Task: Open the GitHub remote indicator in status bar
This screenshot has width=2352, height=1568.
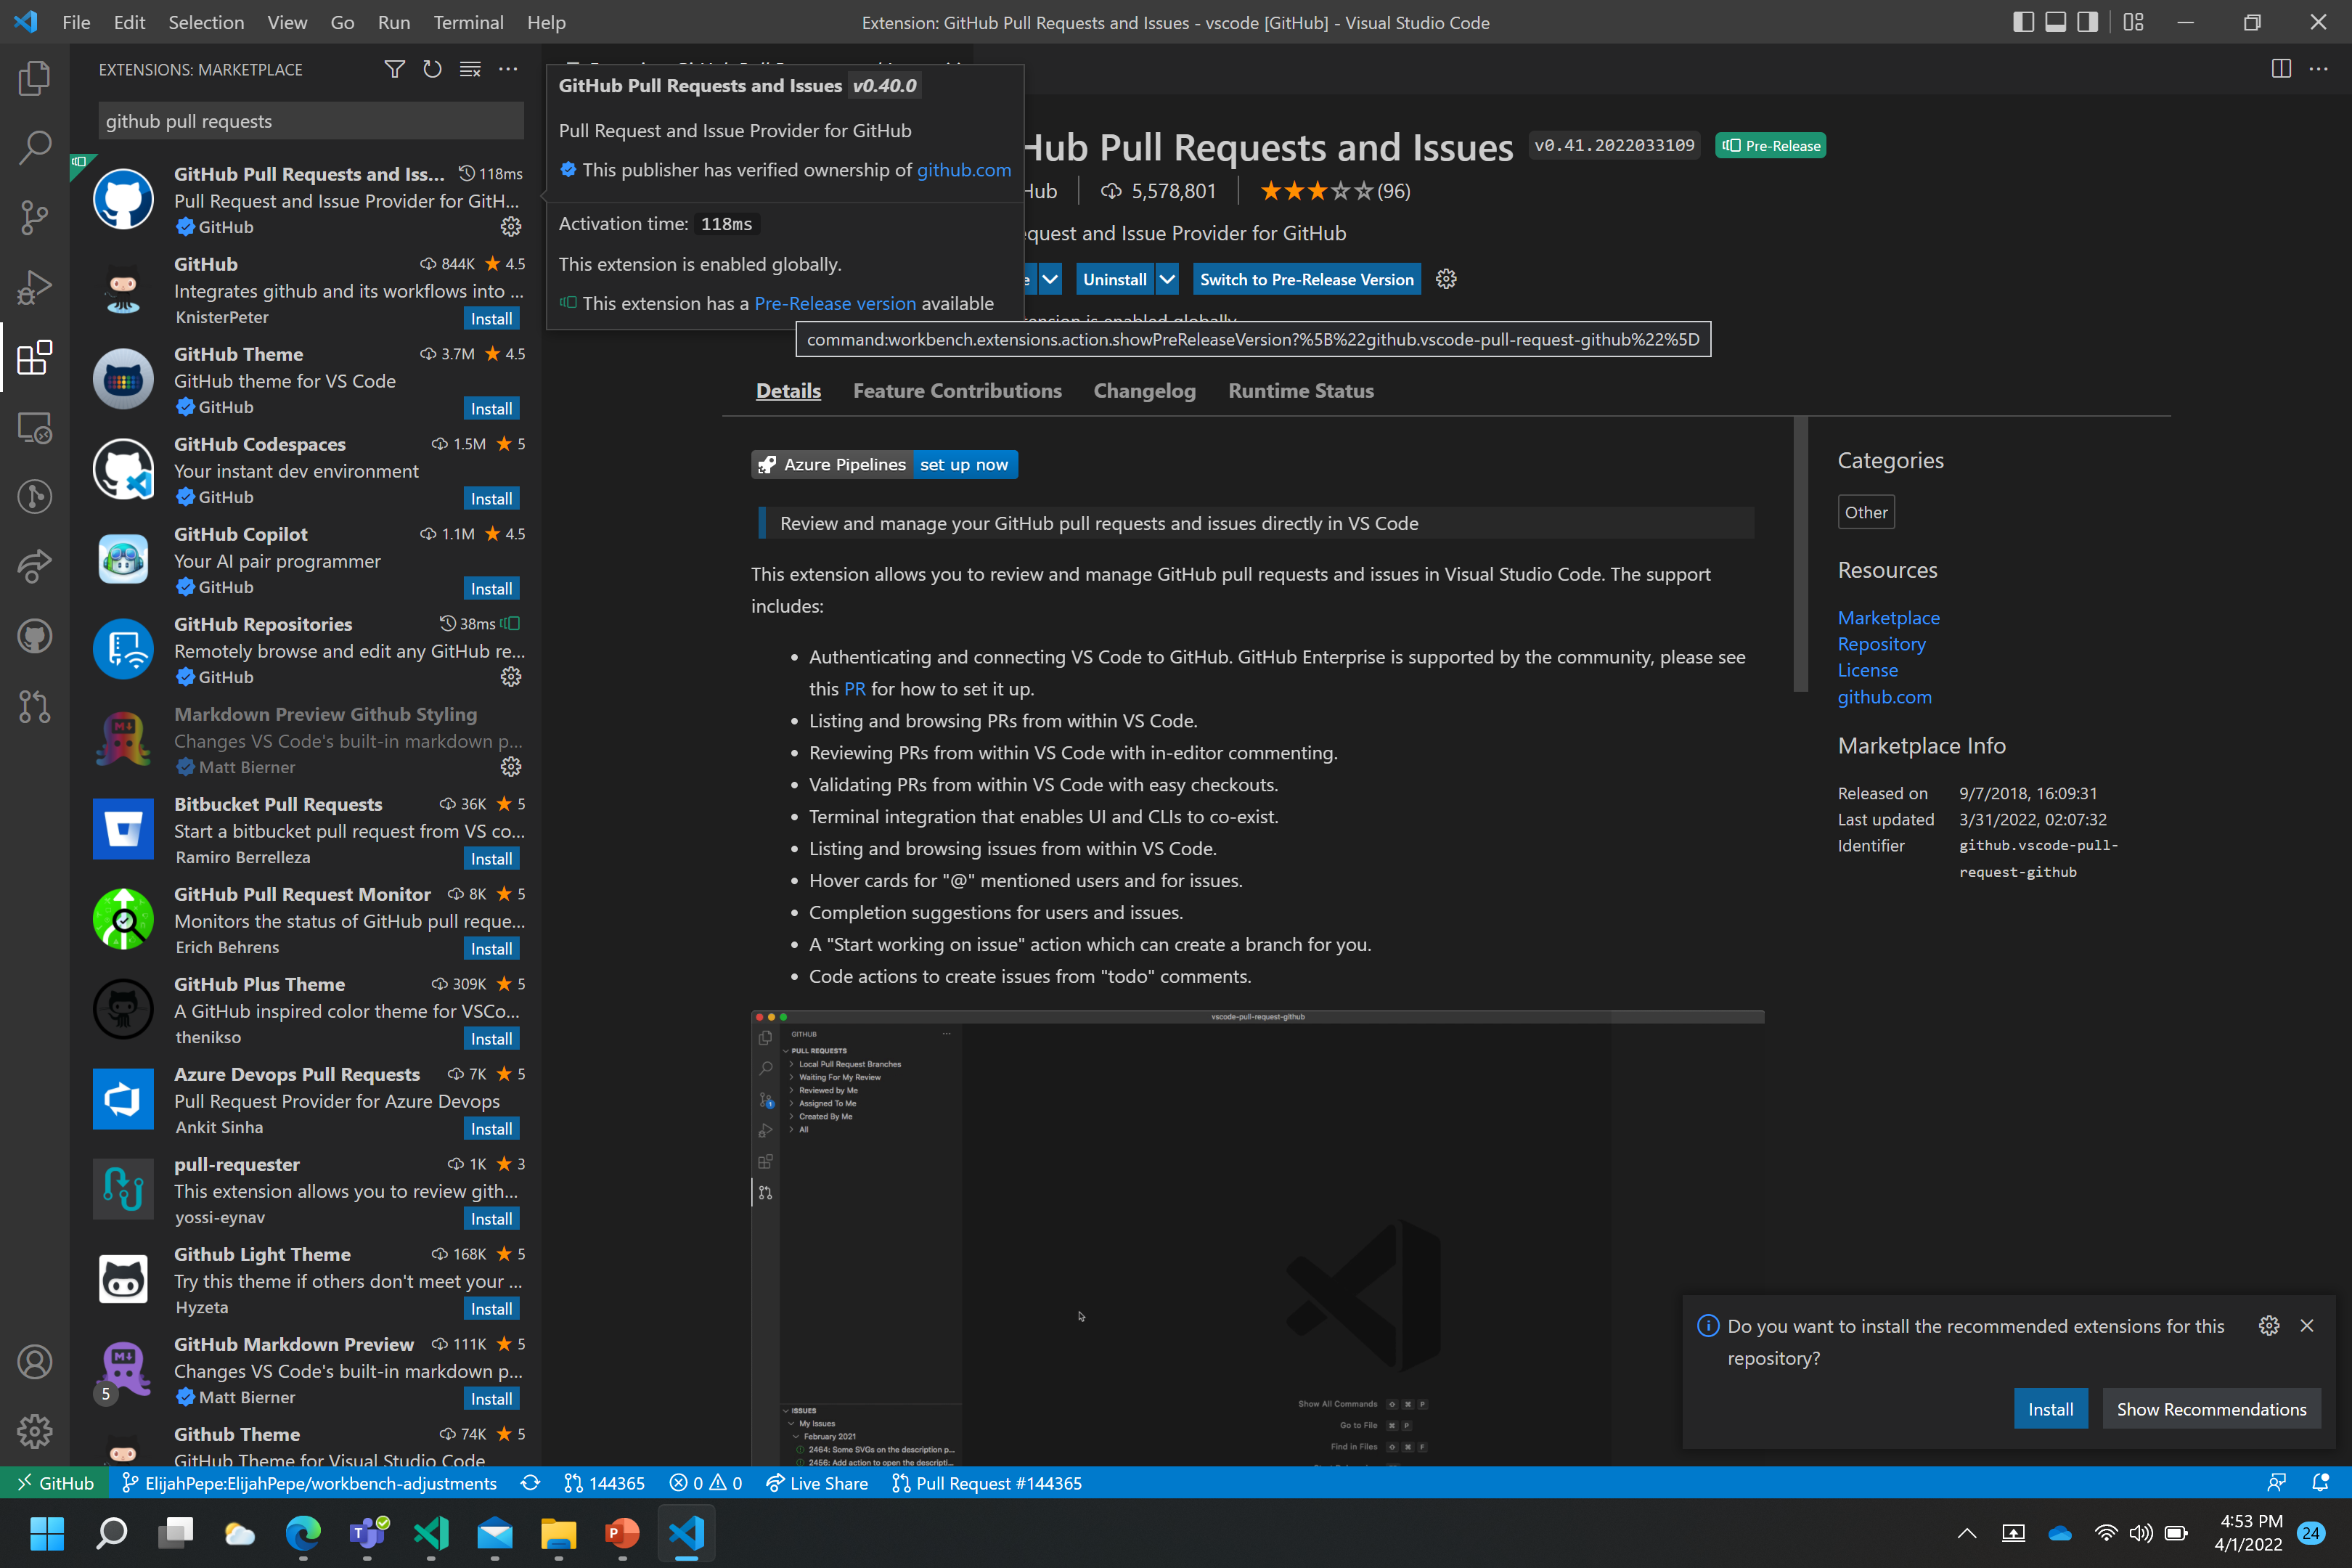Action: click(54, 1483)
